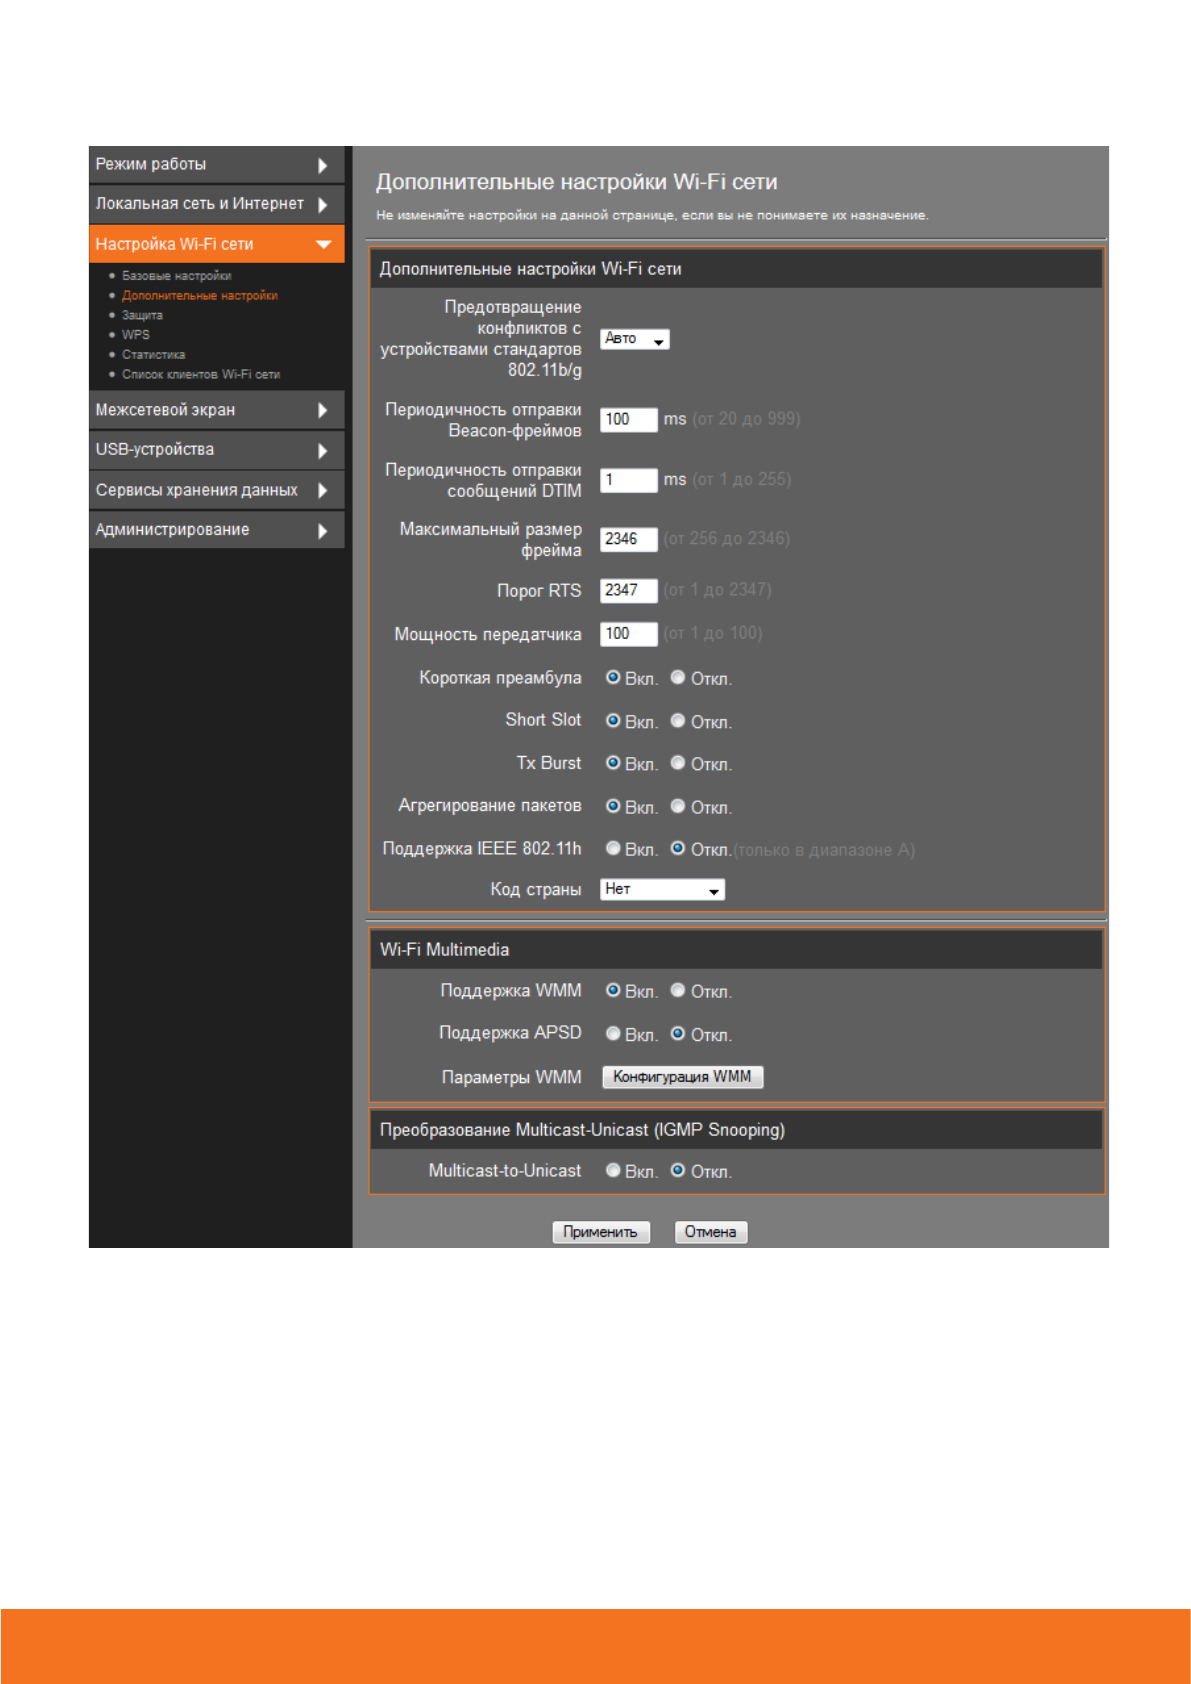Viewport: 1191px width, 1684px height.
Task: Expand the Администрирование arrow icon
Action: pos(322,531)
